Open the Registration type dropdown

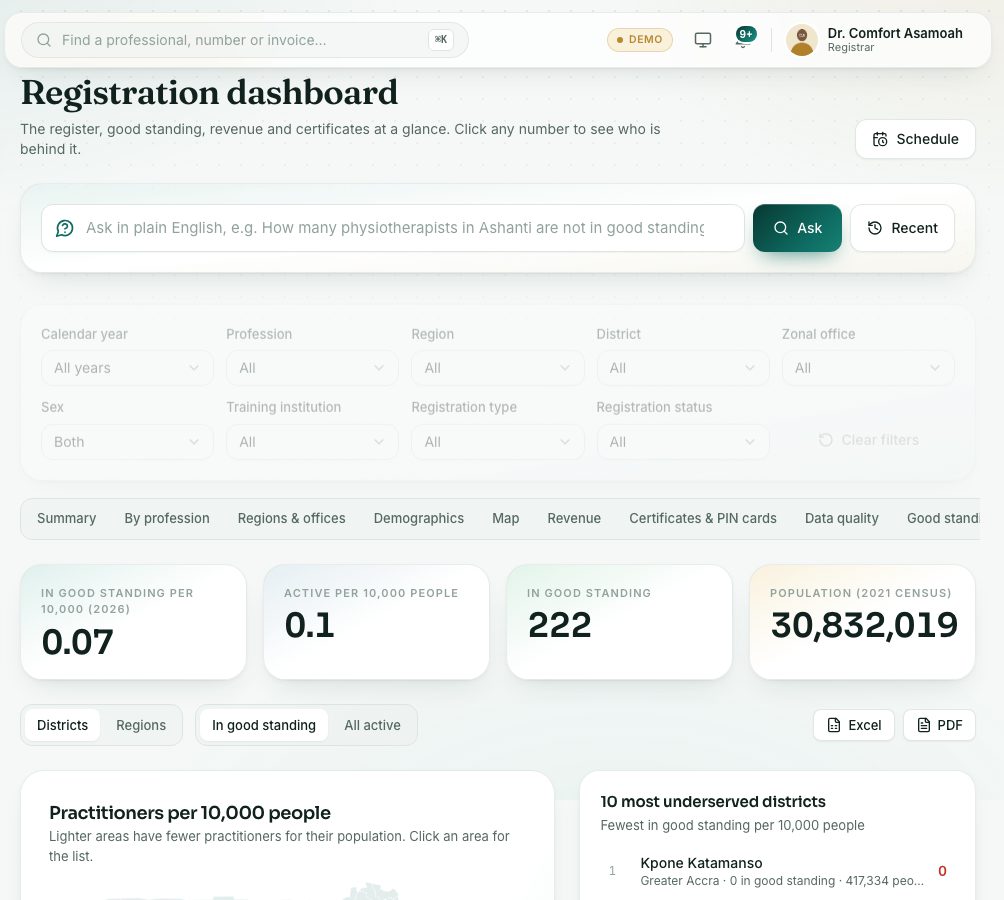point(498,442)
